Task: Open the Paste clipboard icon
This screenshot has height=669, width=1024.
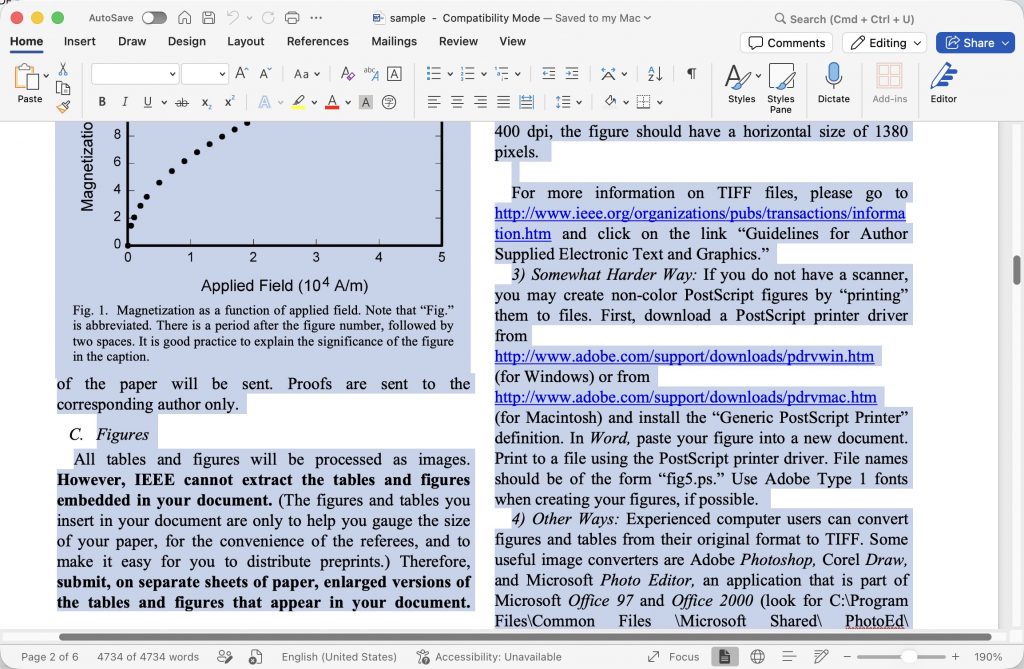Action: coord(26,76)
